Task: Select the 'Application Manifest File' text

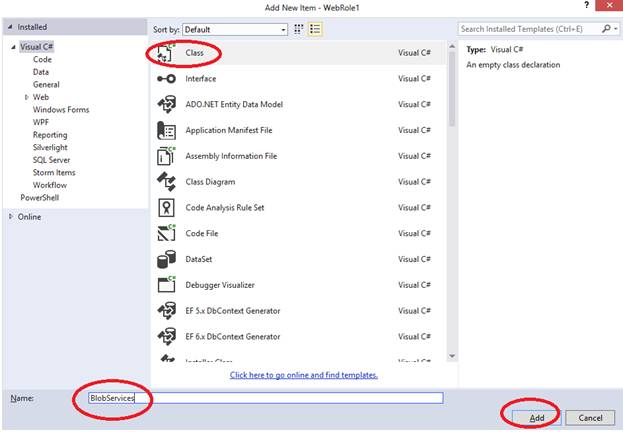Action: point(228,130)
